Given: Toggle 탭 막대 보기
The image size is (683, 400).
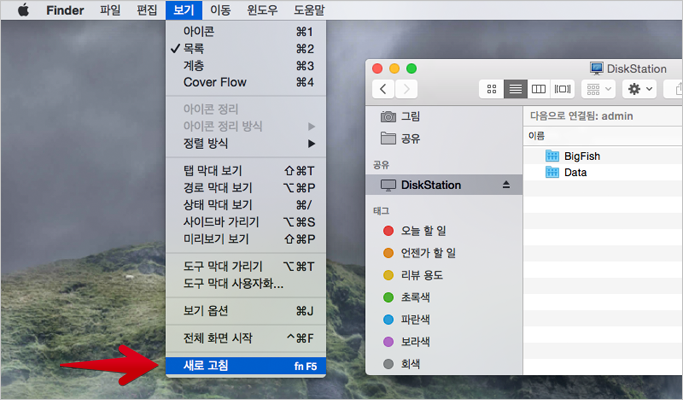Looking at the screenshot, I should (246, 170).
